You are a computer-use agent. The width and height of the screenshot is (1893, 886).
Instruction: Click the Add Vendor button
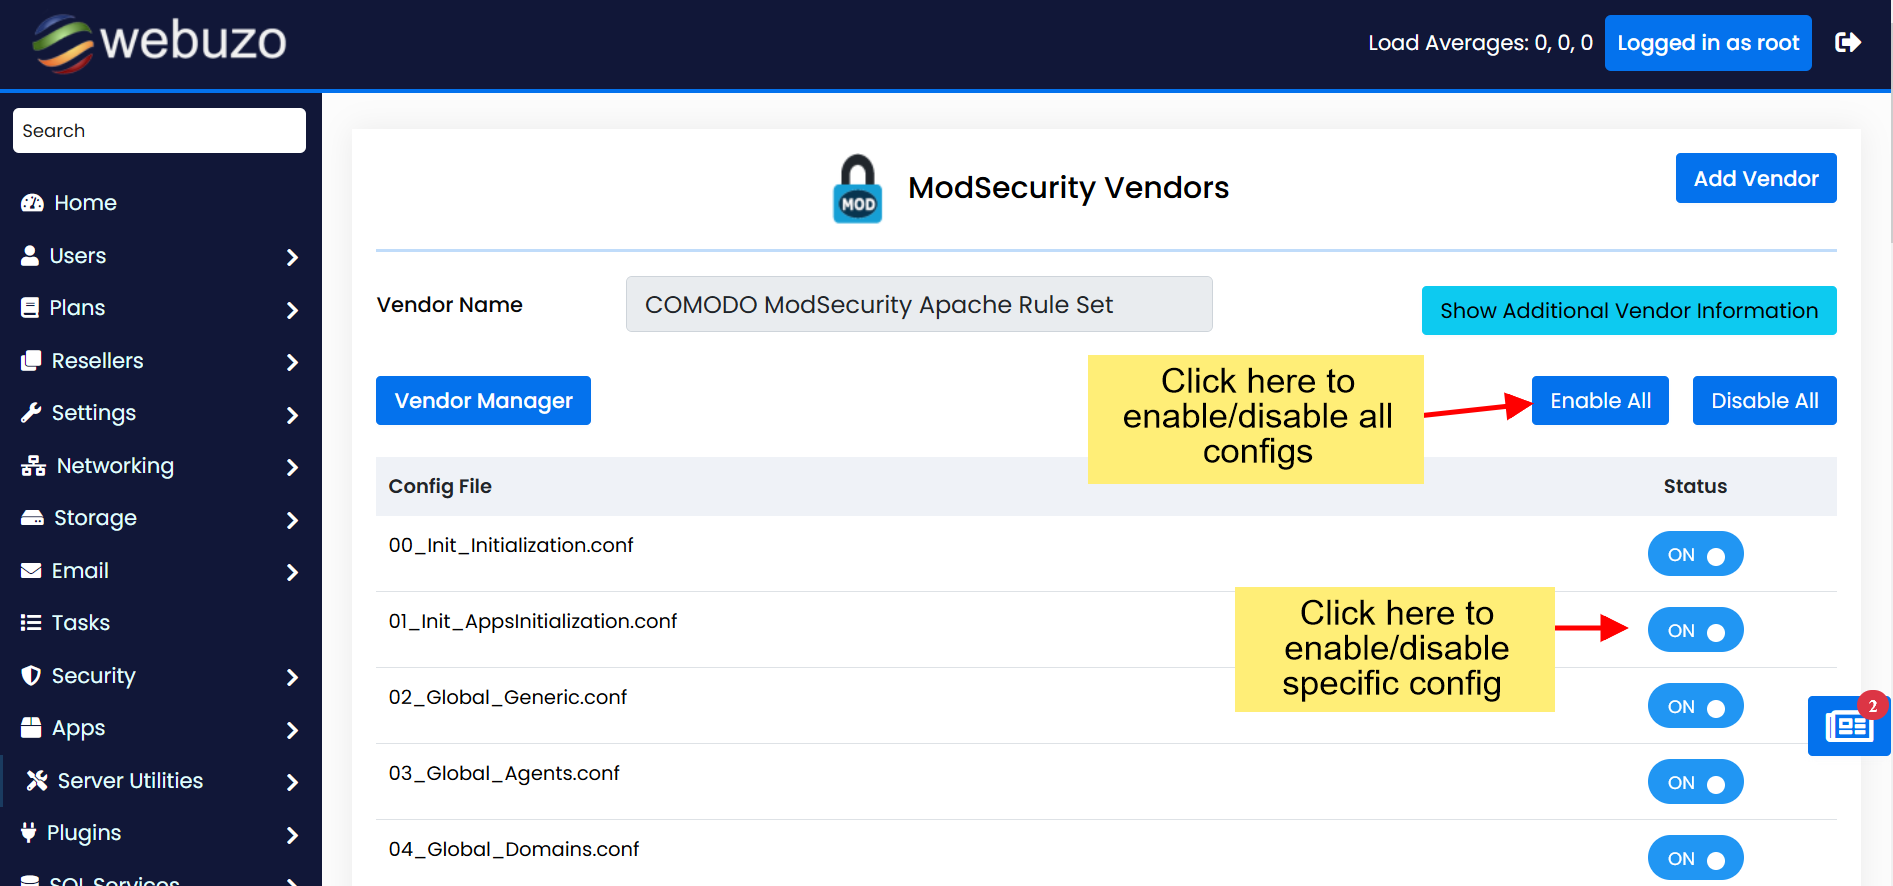1756,178
